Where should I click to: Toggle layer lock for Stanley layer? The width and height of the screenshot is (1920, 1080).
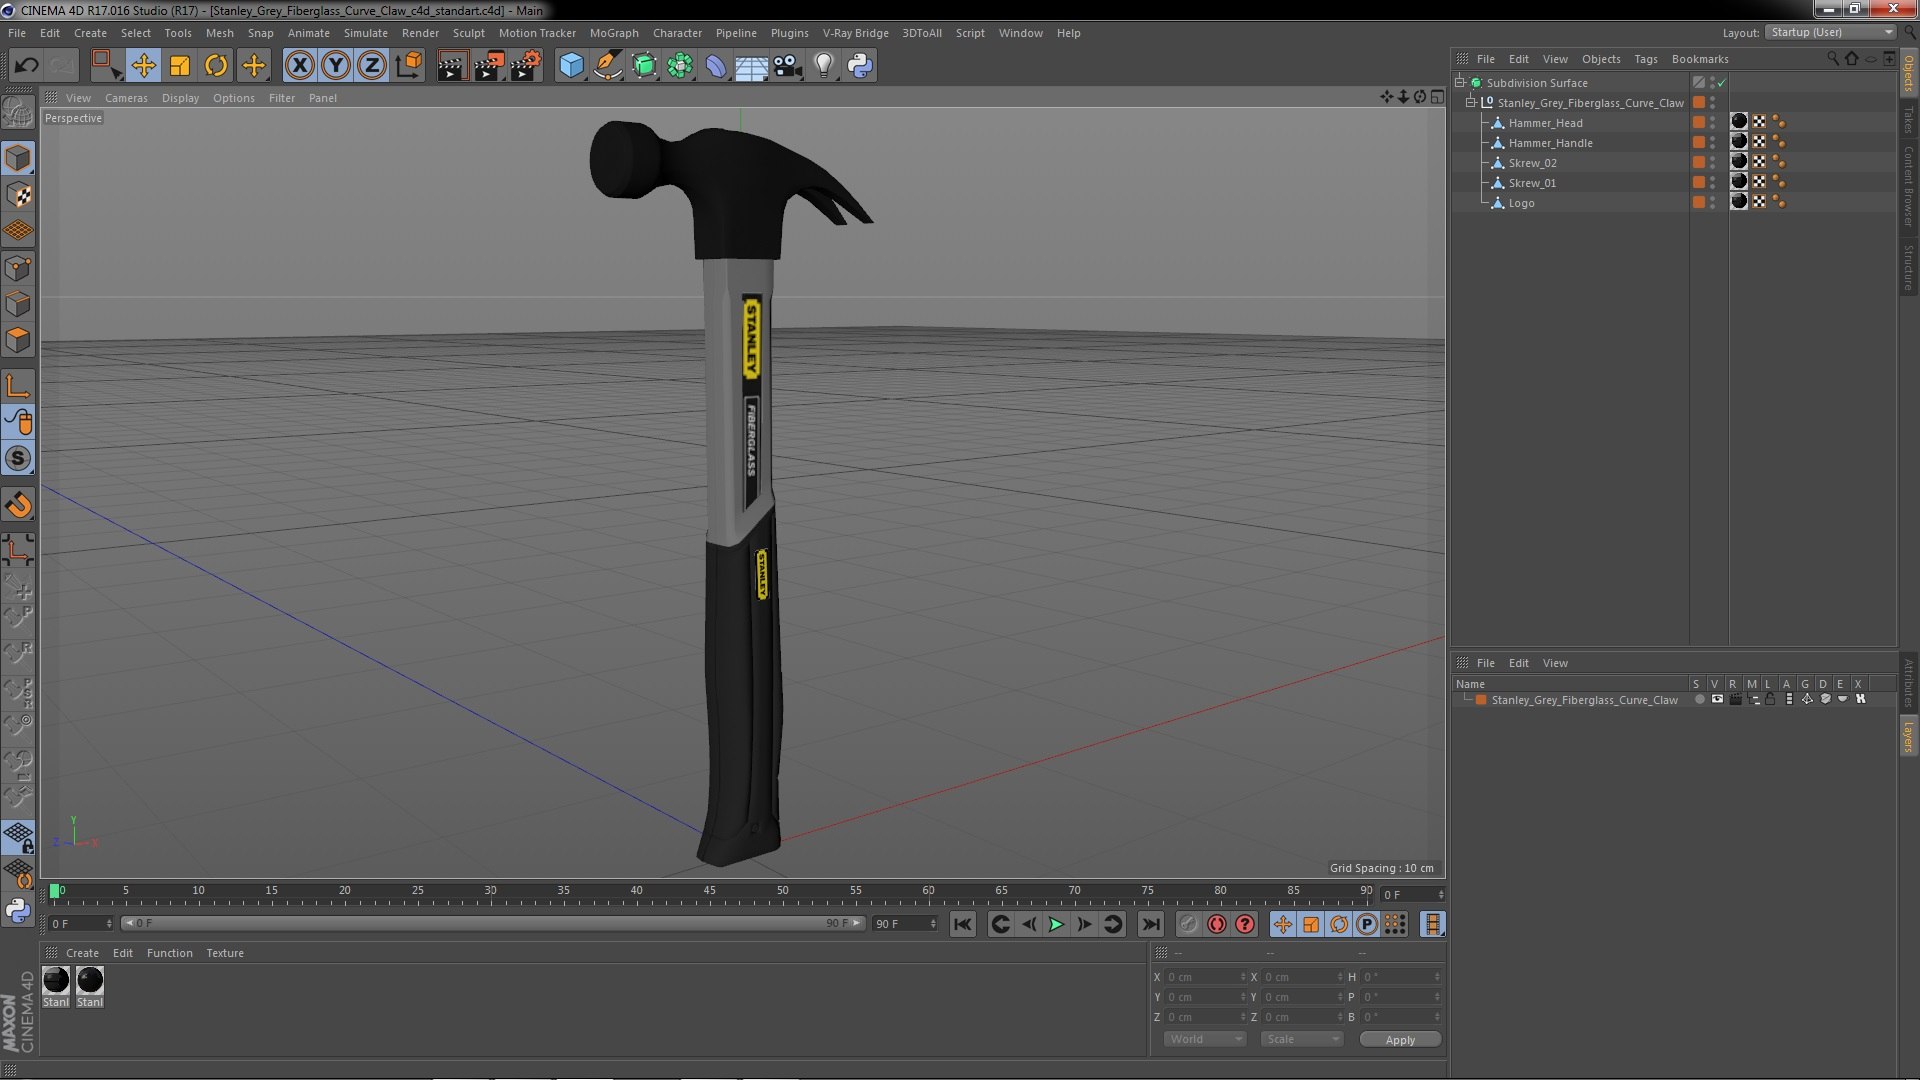(1770, 700)
